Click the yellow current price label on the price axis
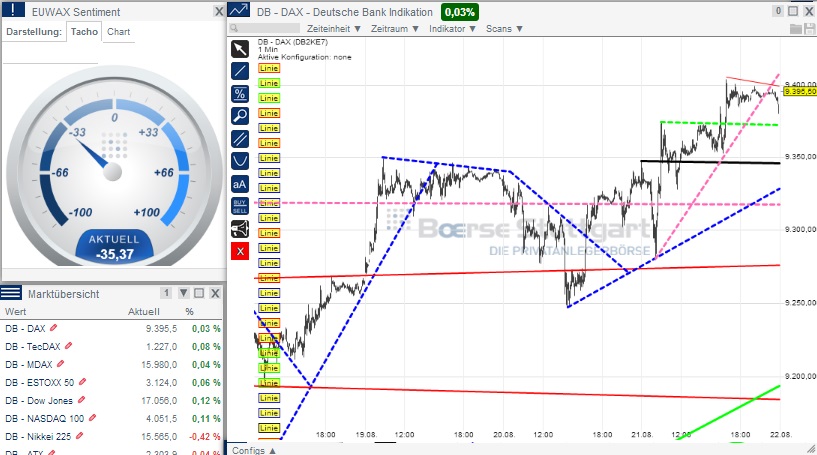 [799, 92]
